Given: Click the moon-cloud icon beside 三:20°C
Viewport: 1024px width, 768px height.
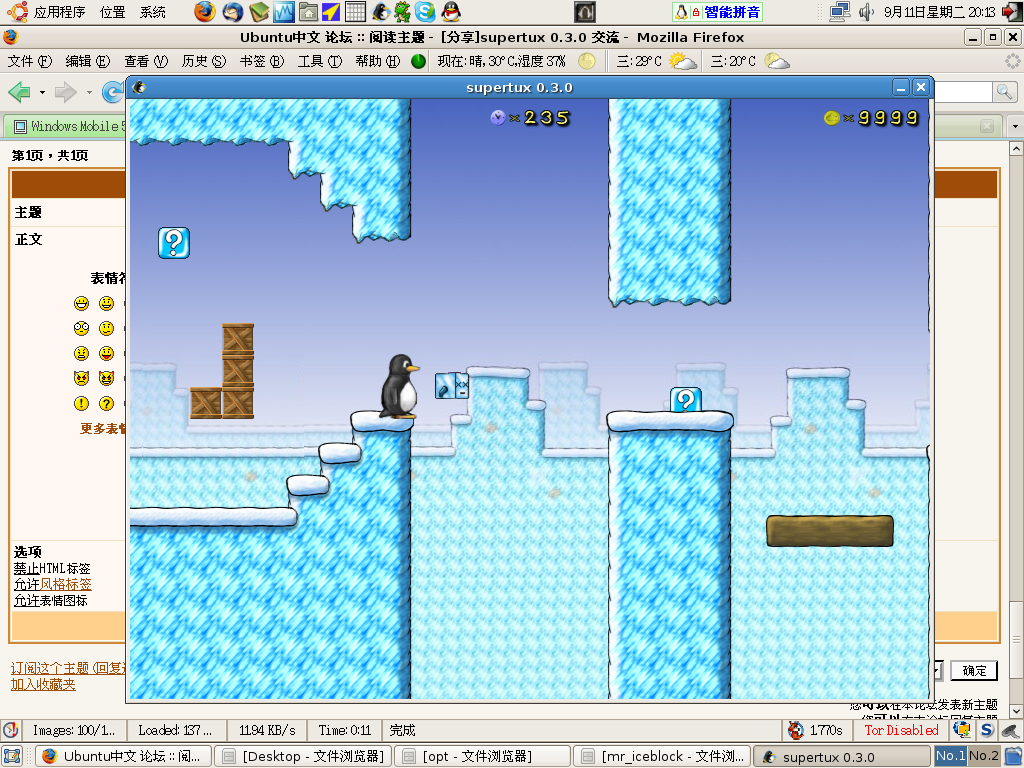Looking at the screenshot, I should tap(777, 61).
